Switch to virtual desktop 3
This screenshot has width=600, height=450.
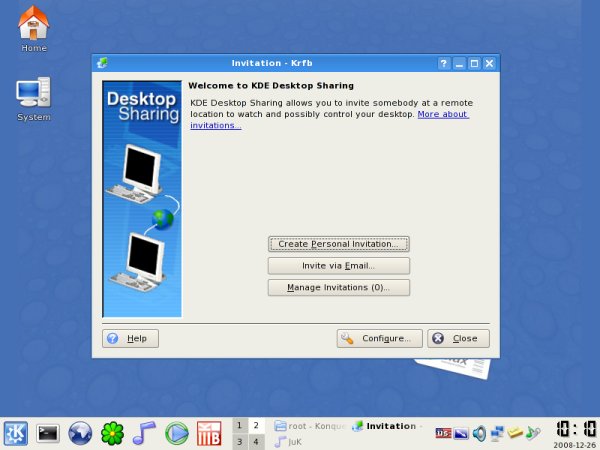(x=240, y=442)
